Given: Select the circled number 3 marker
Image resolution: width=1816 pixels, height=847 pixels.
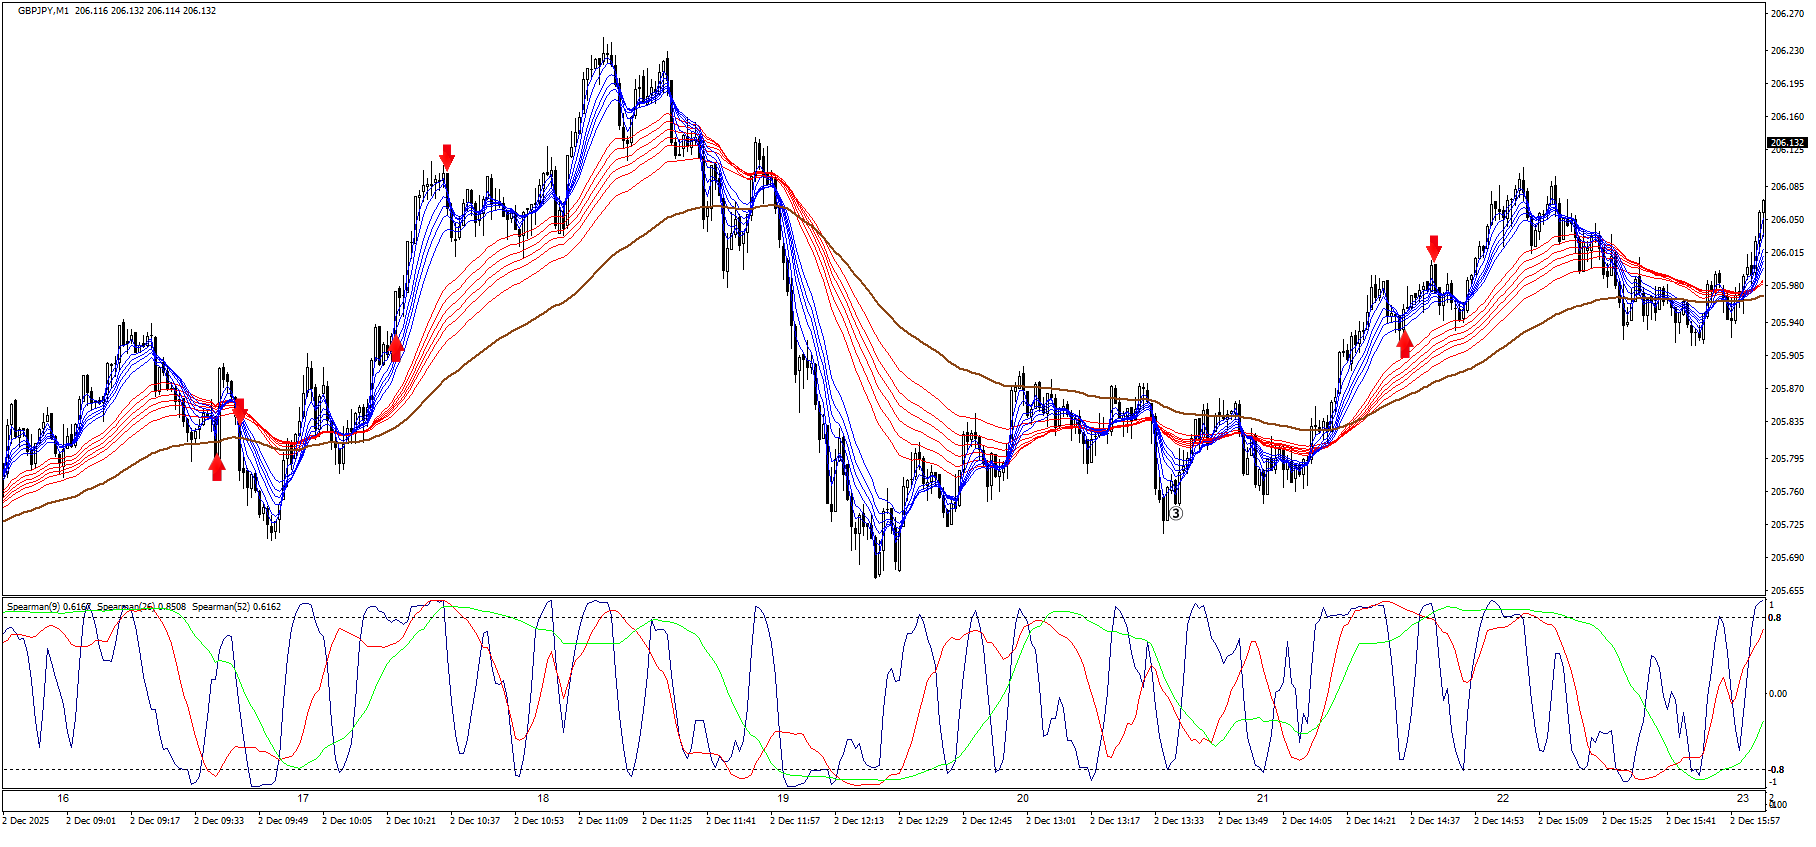Looking at the screenshot, I should tap(1176, 513).
